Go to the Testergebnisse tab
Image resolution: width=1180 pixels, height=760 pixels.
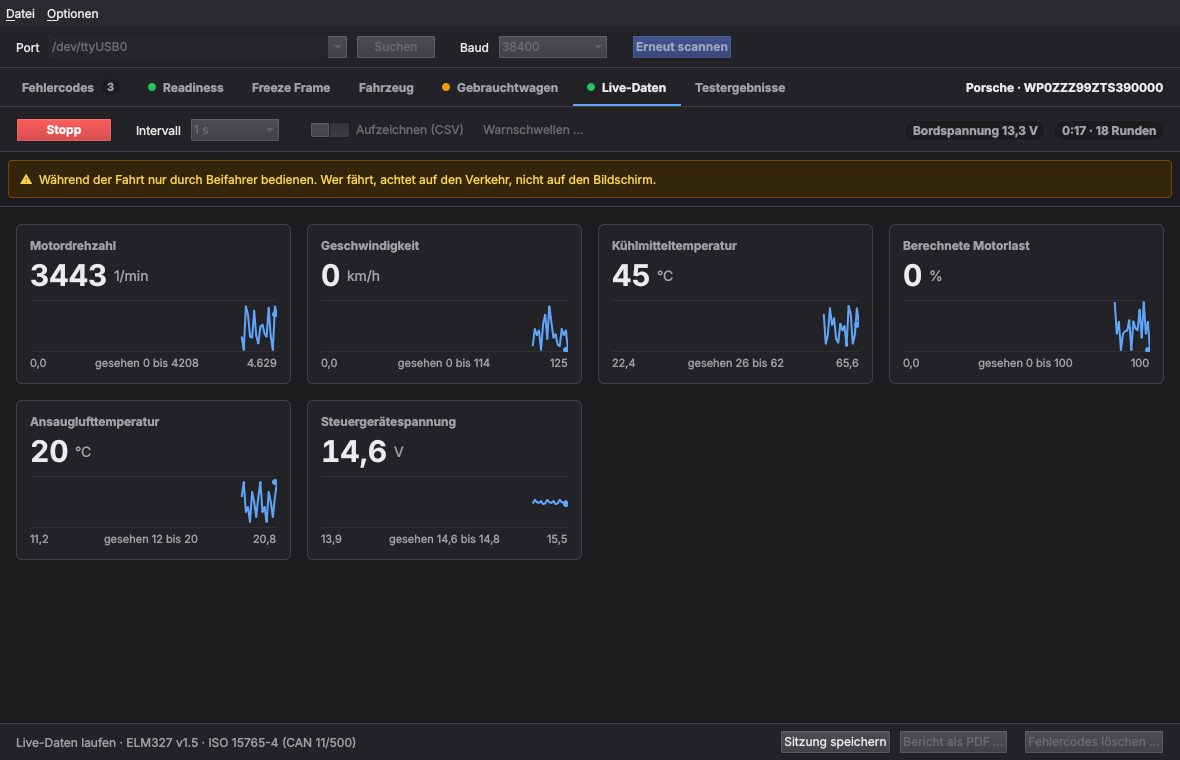coord(740,87)
